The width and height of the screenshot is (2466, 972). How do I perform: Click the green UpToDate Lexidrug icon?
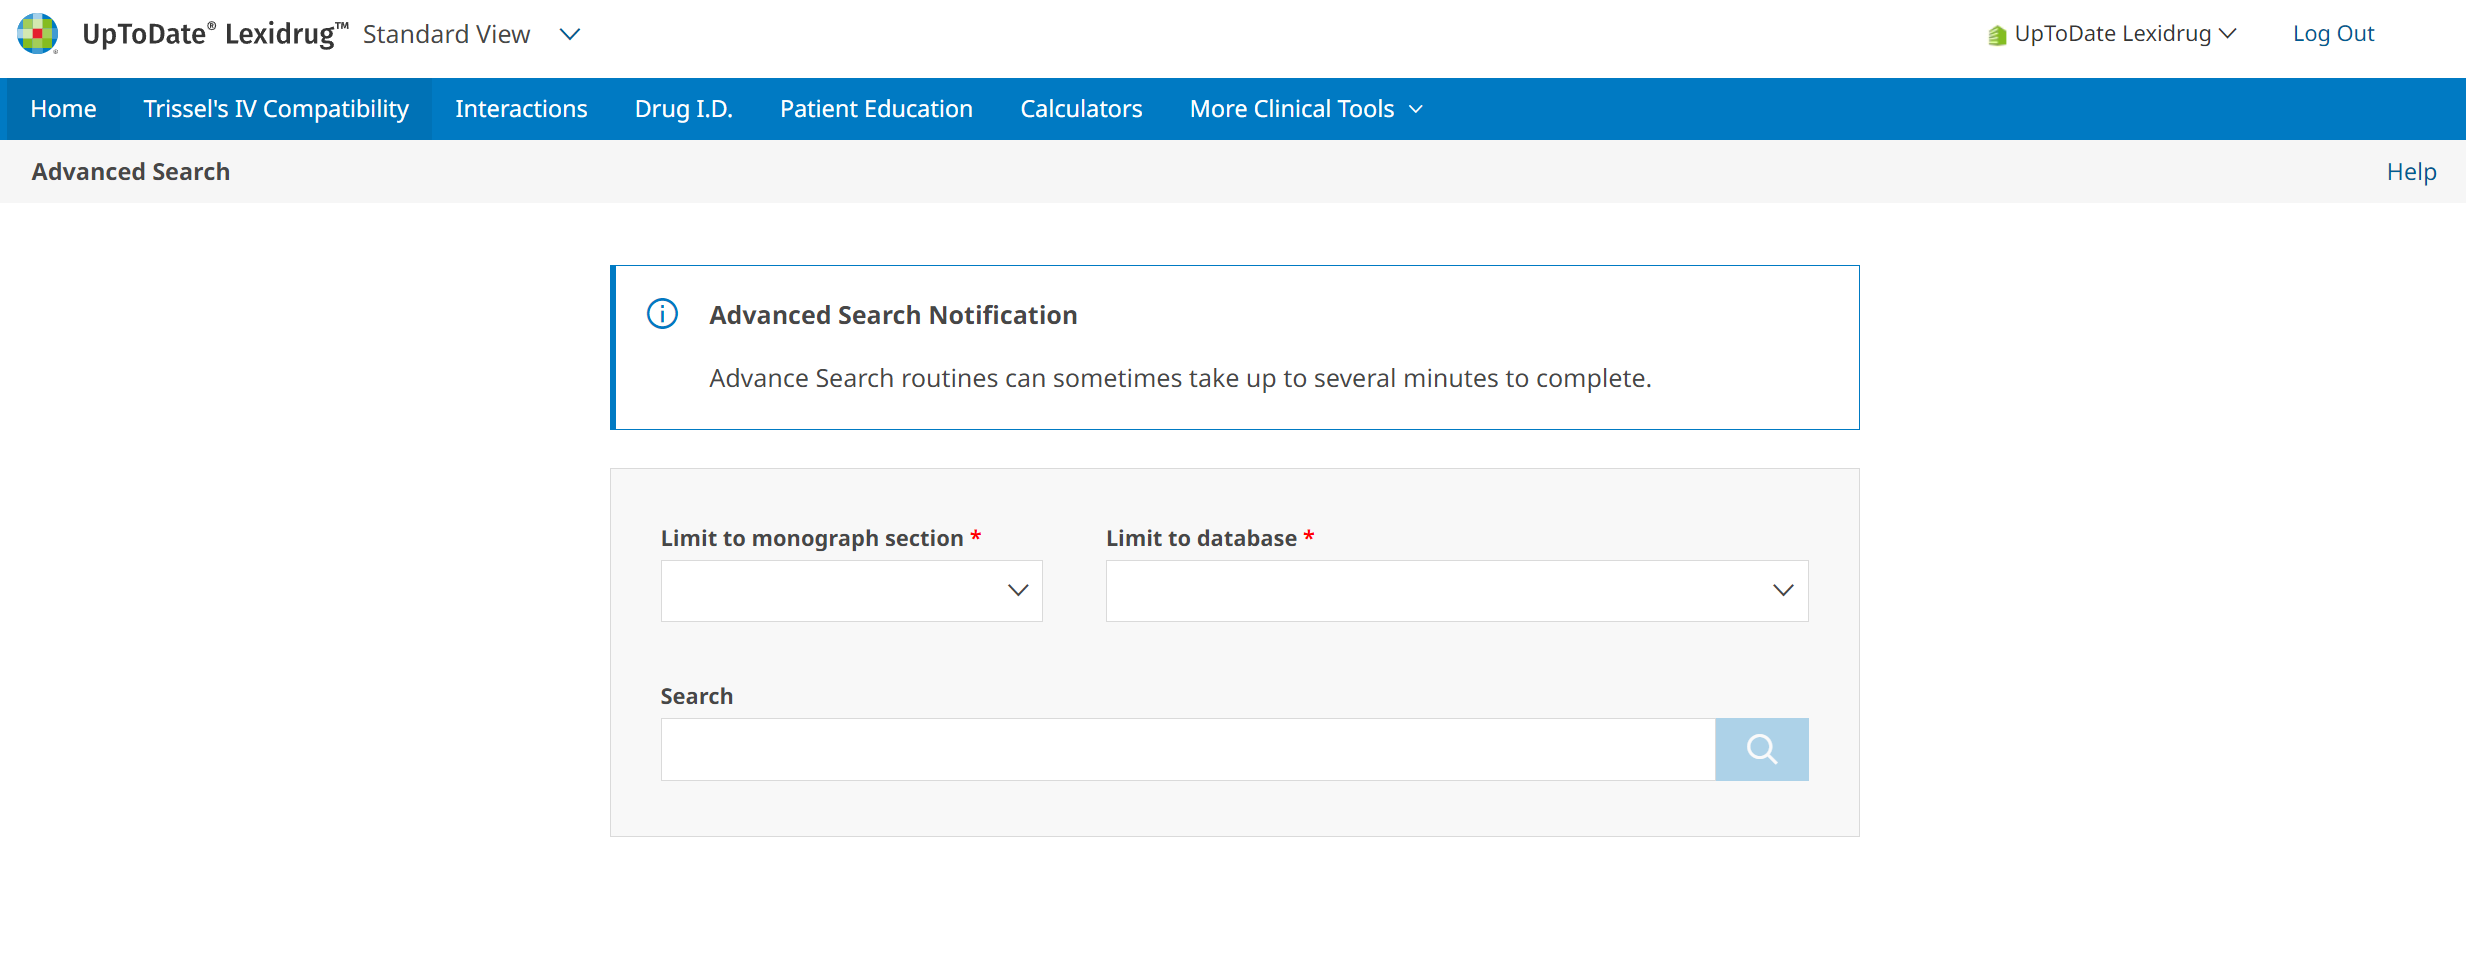1997,35
